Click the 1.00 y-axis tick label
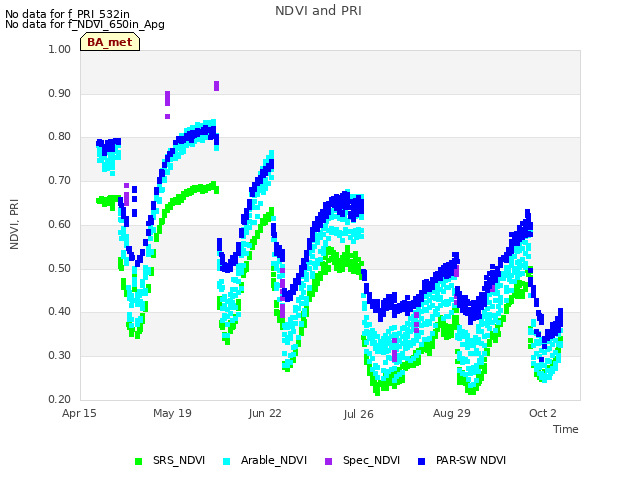 [x=60, y=49]
